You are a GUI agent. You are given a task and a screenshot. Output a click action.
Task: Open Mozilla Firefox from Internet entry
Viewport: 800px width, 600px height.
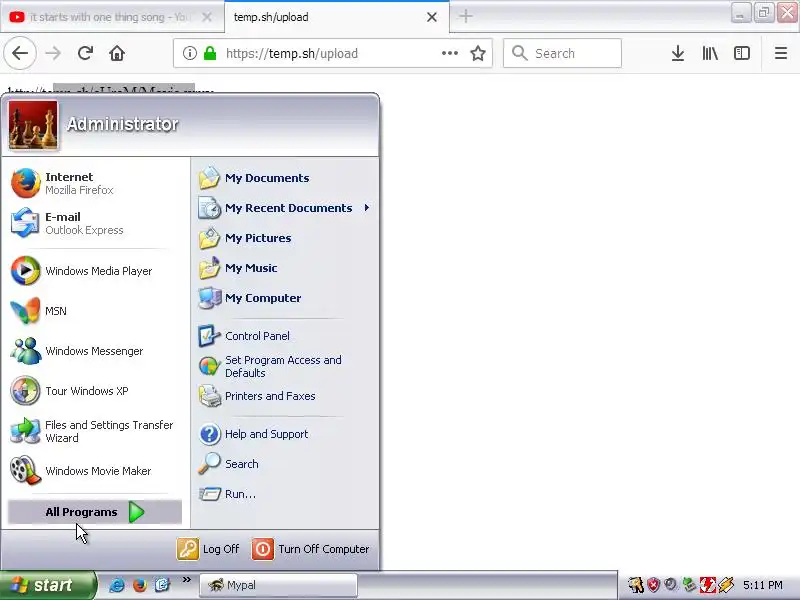click(x=94, y=183)
